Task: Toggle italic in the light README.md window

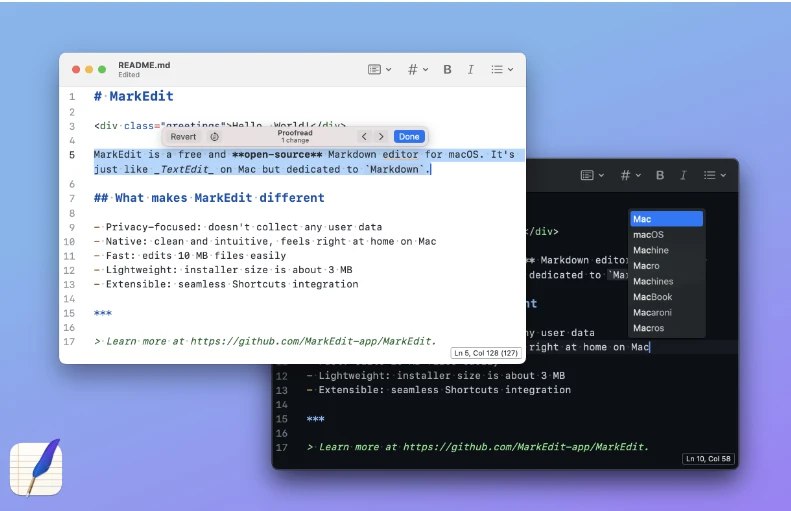Action: click(470, 70)
